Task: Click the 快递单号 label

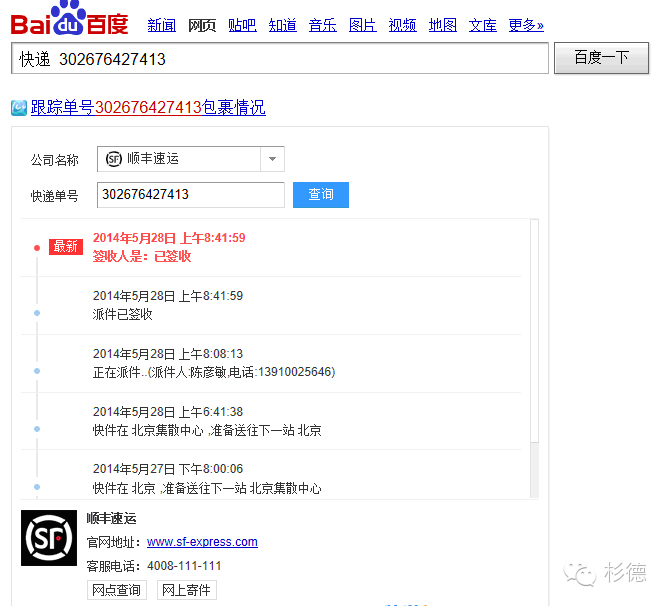Action: [54, 196]
